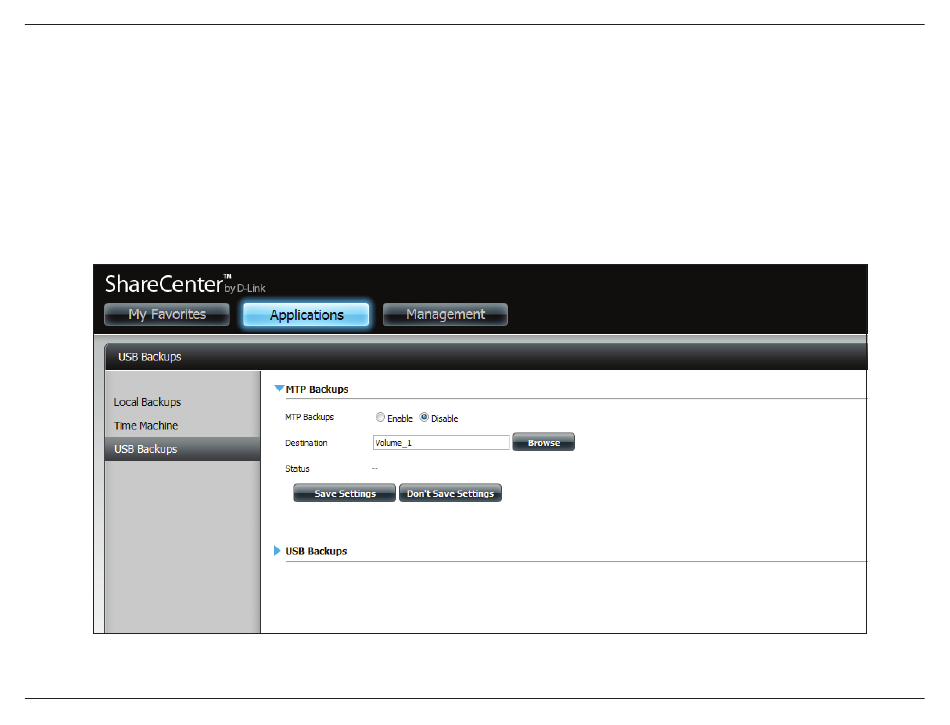Image resolution: width=950 pixels, height=725 pixels.
Task: Click the ShareCenter by D-Link logo
Action: coord(185,284)
